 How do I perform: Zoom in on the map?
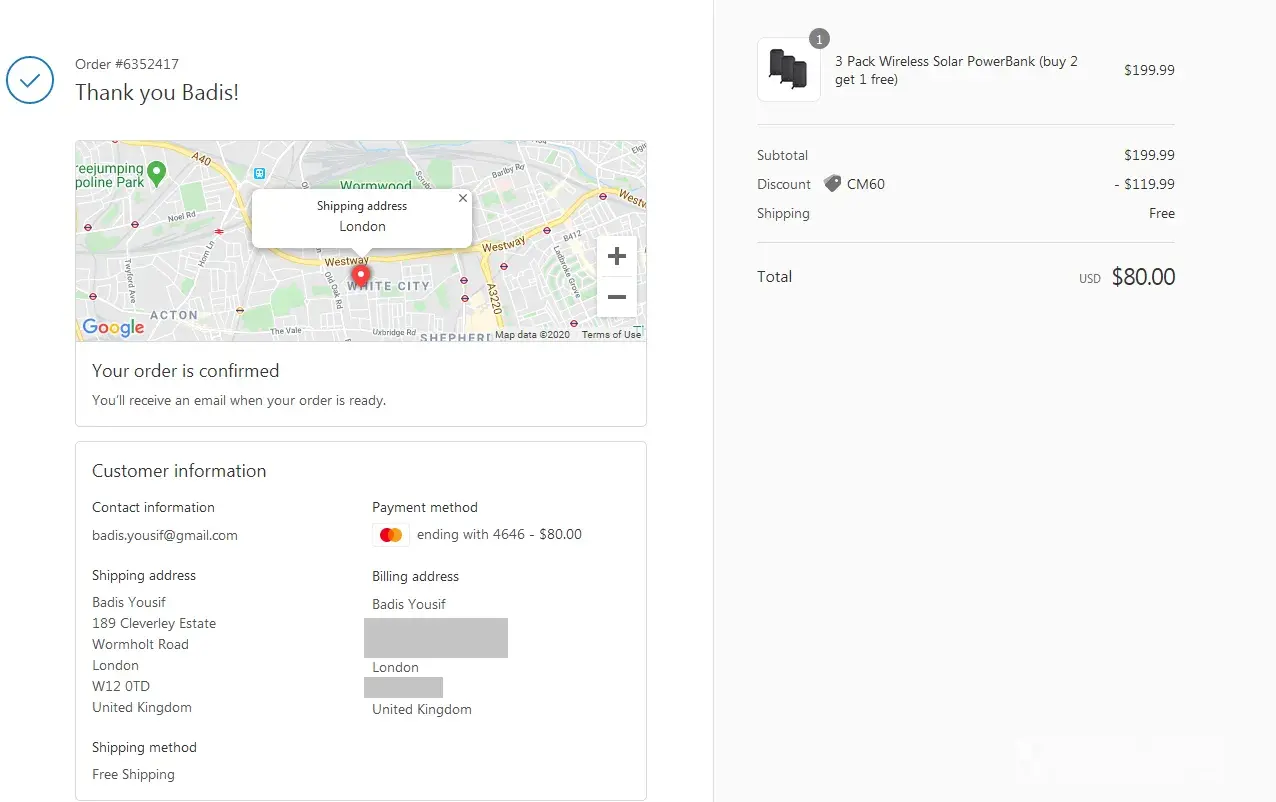coord(616,256)
